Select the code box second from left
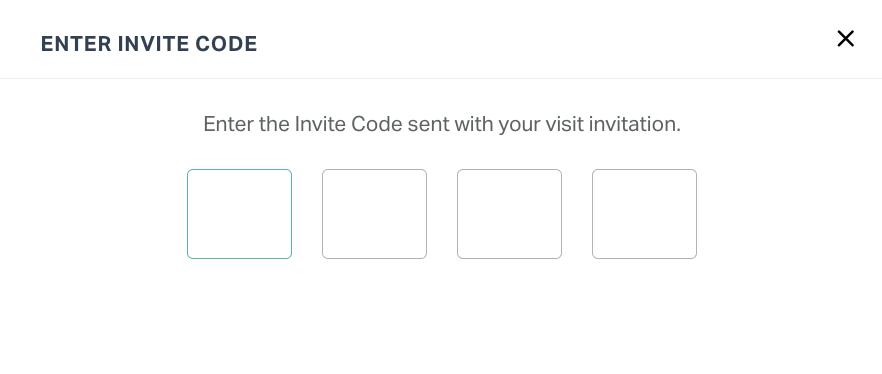This screenshot has width=882, height=374. [375, 214]
